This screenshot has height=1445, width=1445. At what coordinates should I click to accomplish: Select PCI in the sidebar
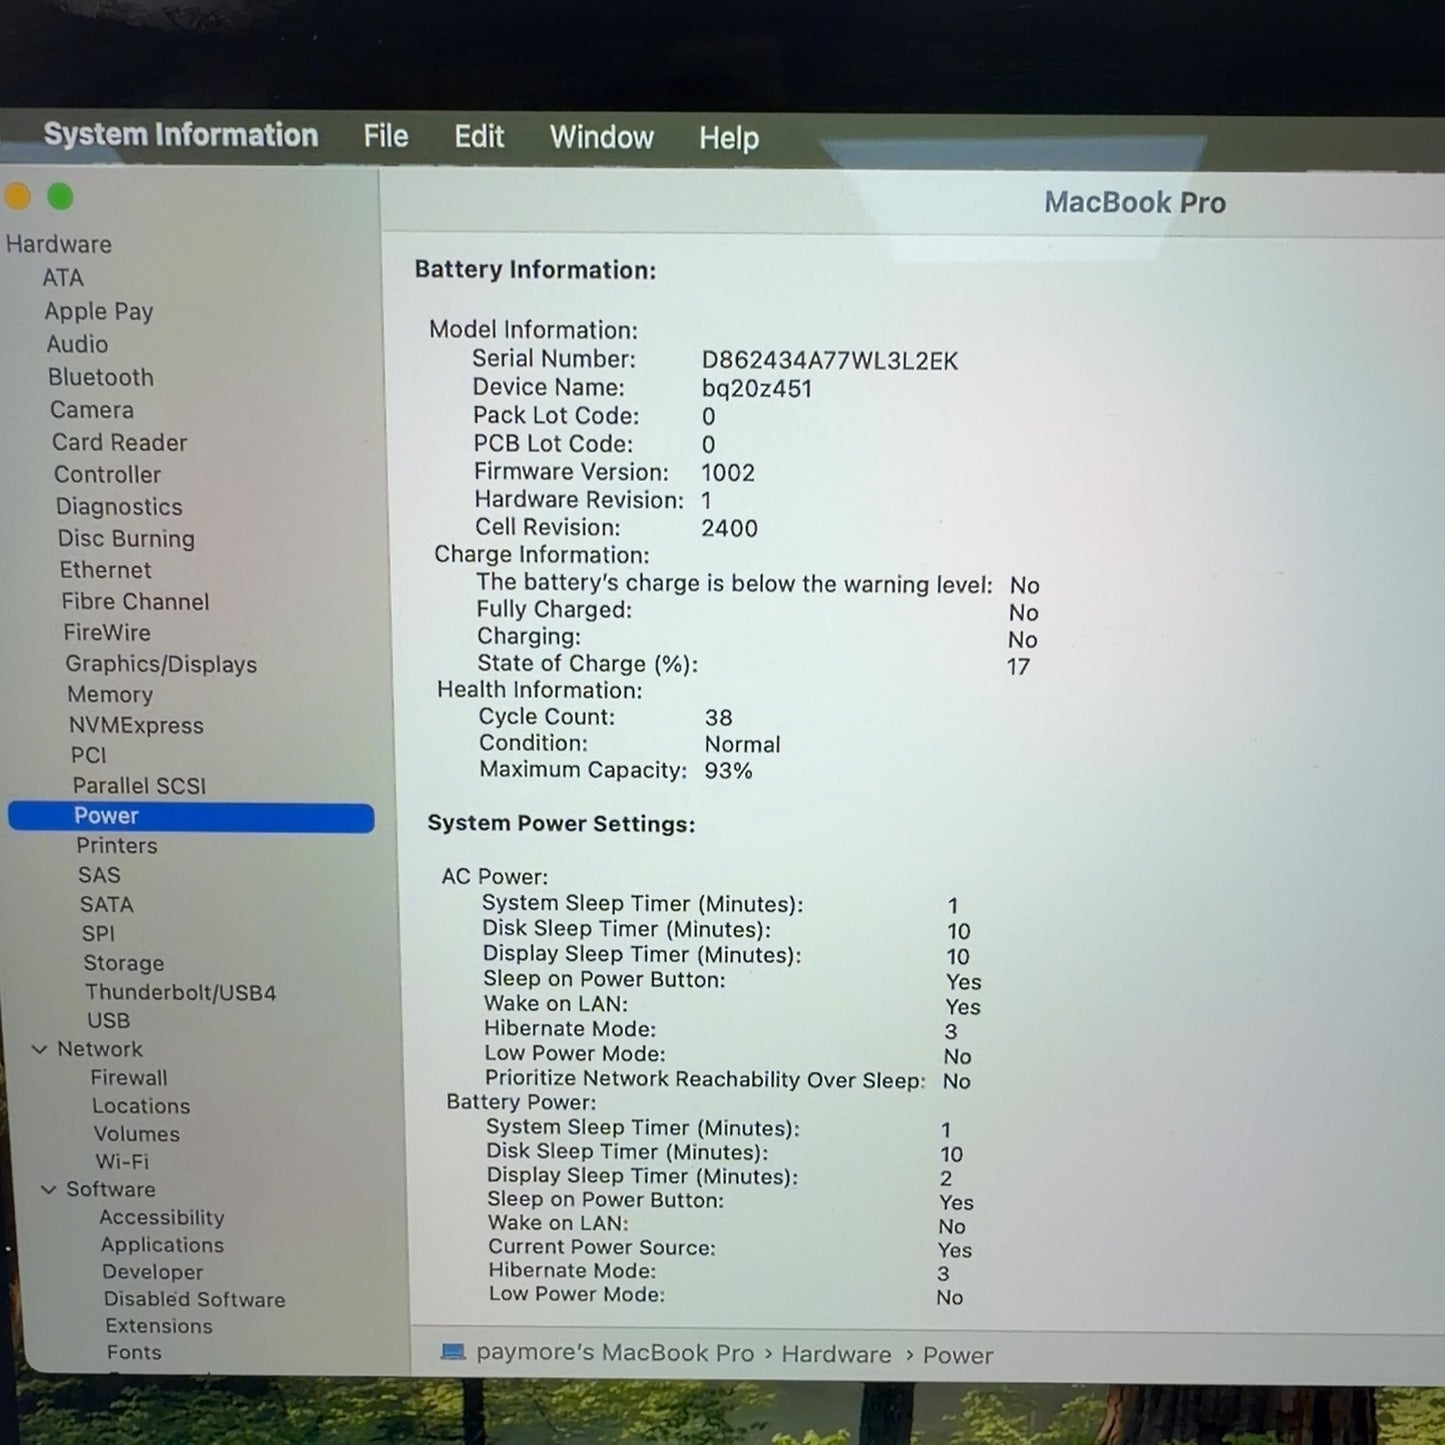(x=88, y=755)
